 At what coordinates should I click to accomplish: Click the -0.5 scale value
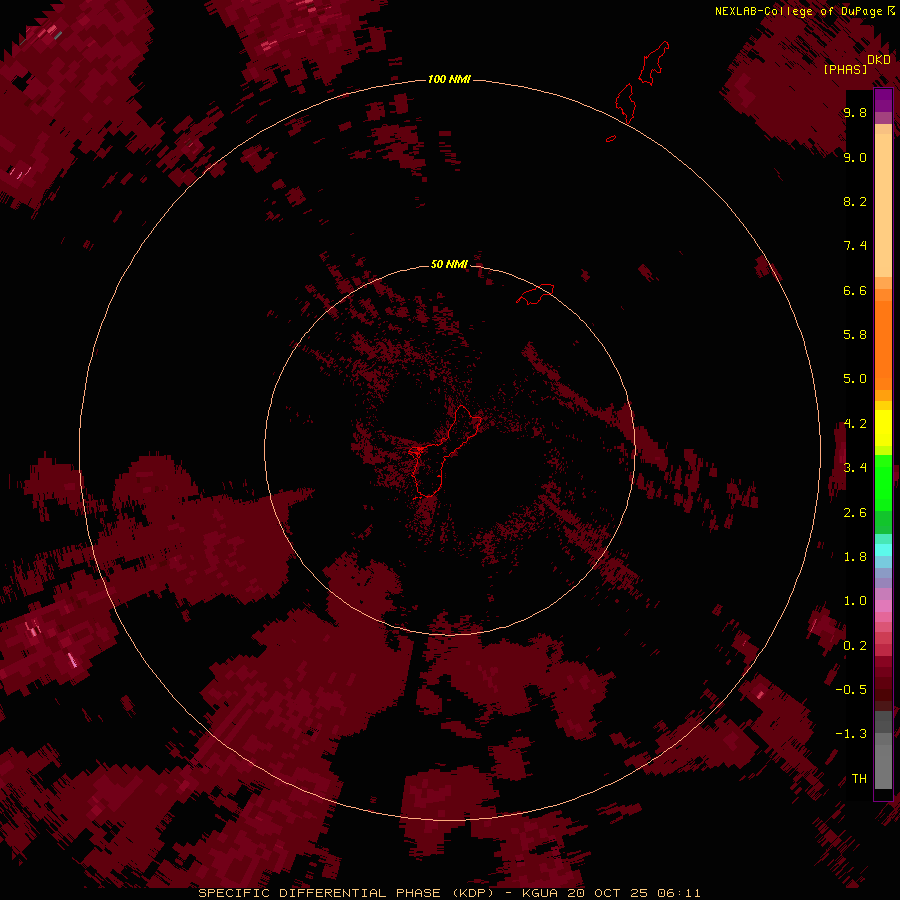click(x=851, y=690)
